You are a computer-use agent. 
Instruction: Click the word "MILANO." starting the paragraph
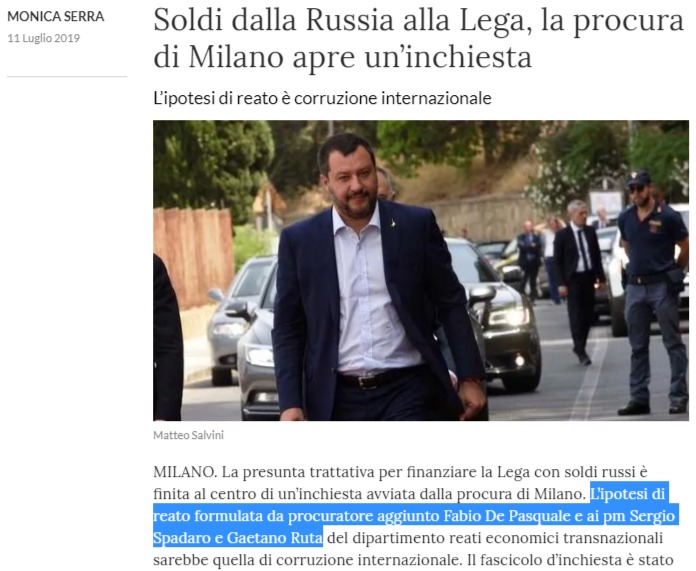tap(185, 472)
